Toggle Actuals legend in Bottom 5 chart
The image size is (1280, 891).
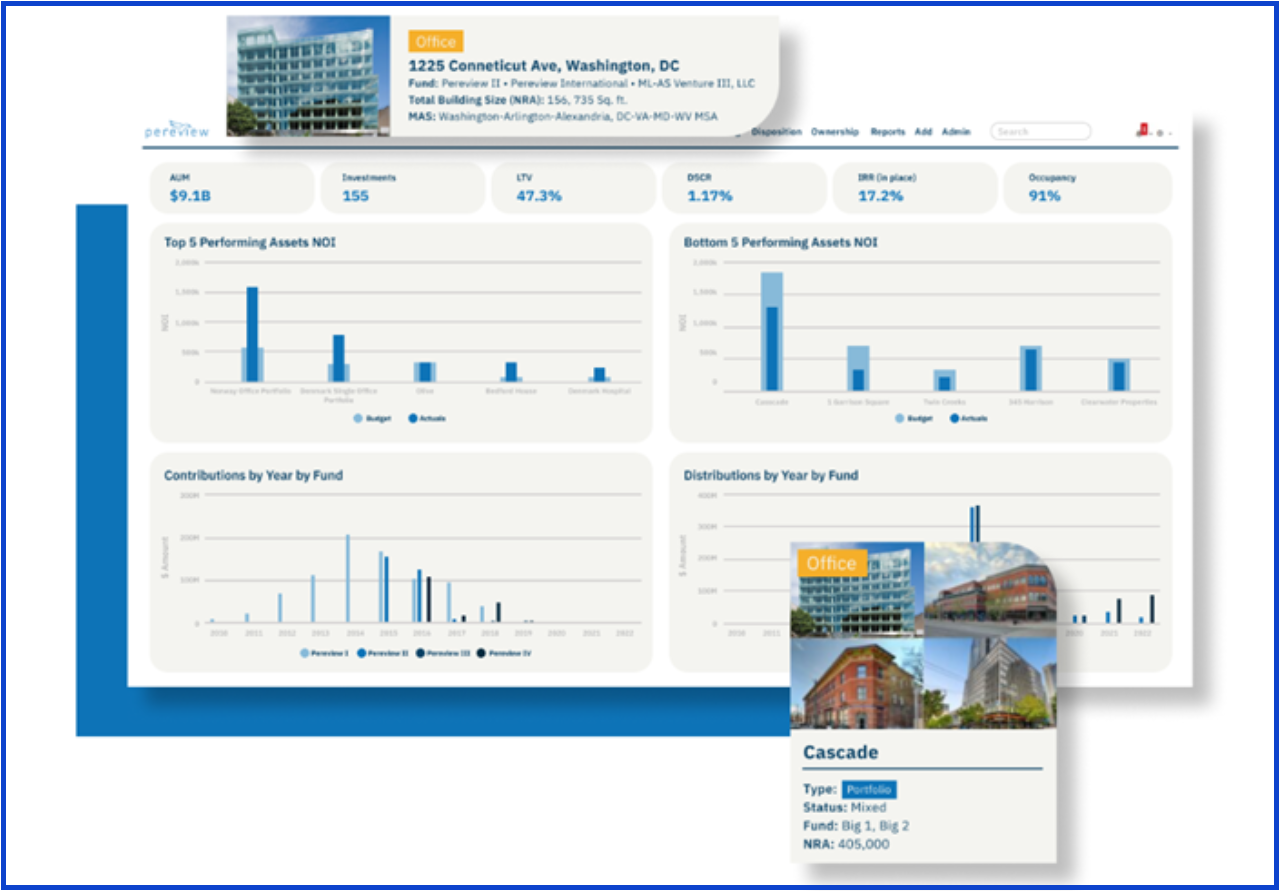968,418
